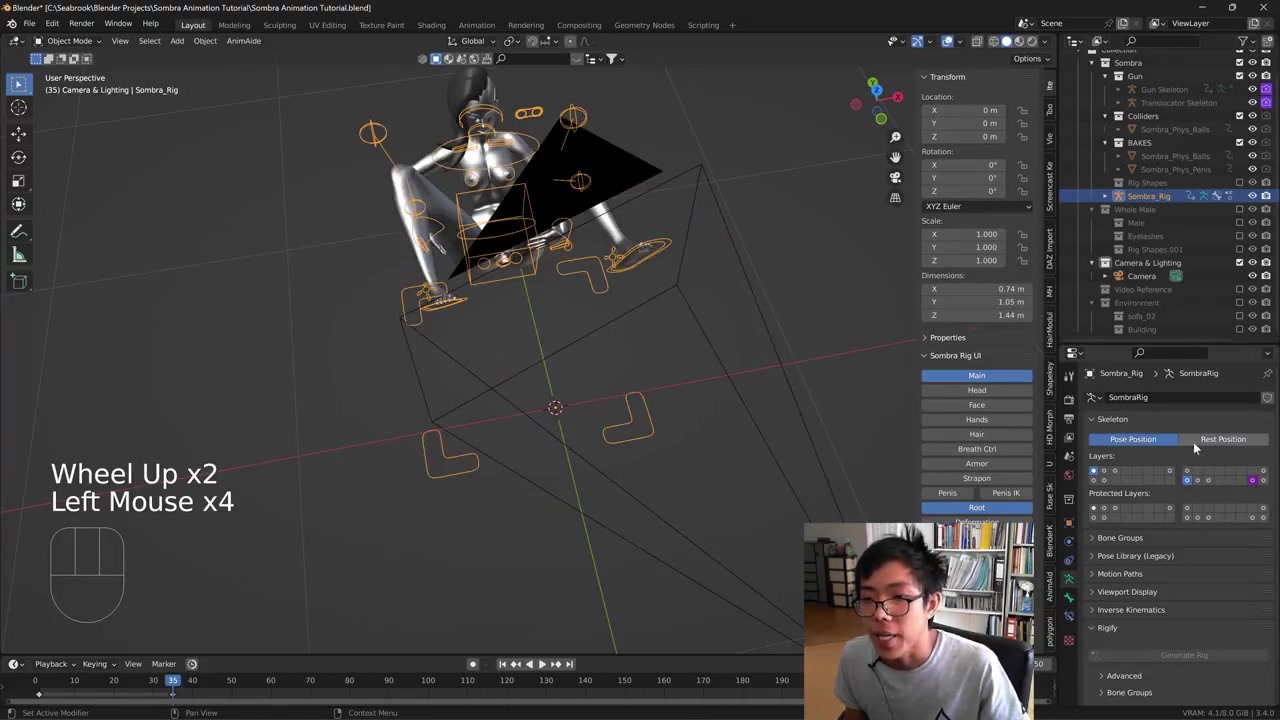This screenshot has height=720, width=1280.
Task: Select the Rotate tool
Action: pyautogui.click(x=18, y=157)
